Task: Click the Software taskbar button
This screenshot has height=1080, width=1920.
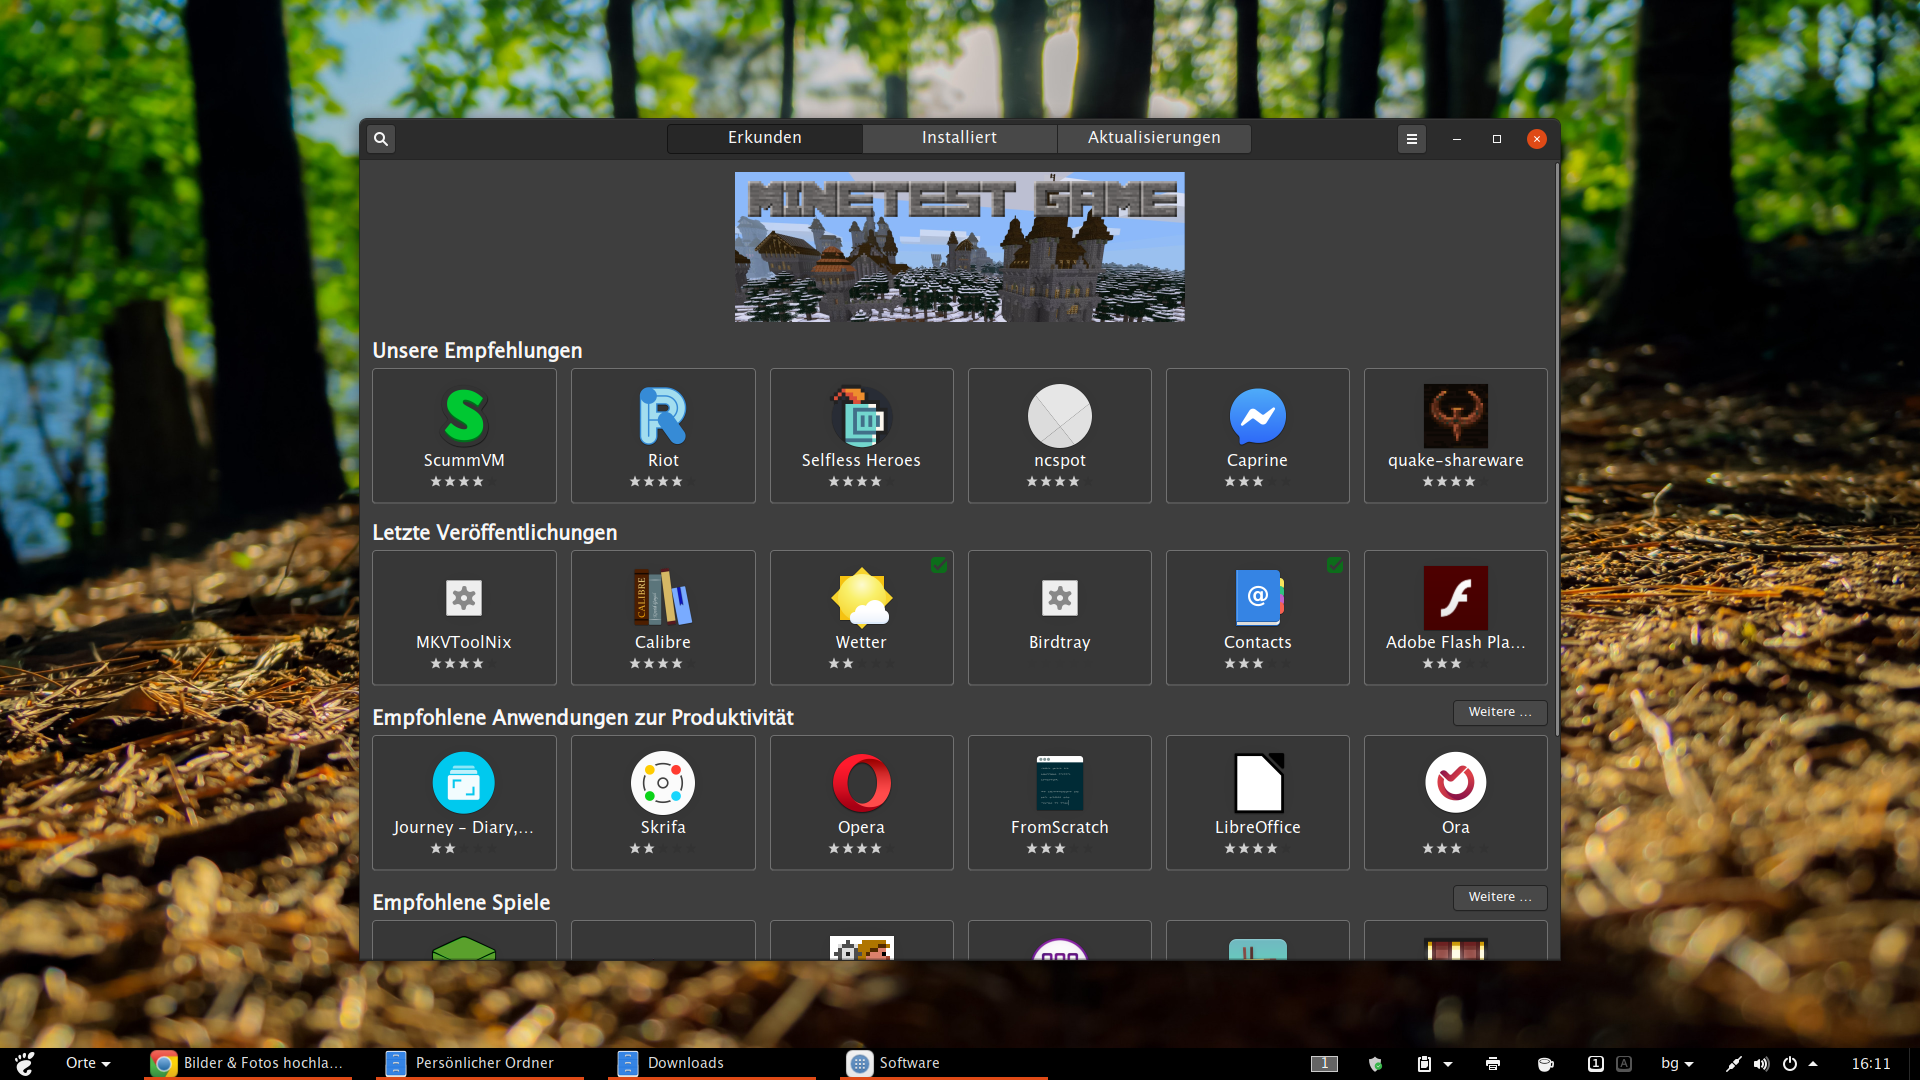Action: 943,1063
